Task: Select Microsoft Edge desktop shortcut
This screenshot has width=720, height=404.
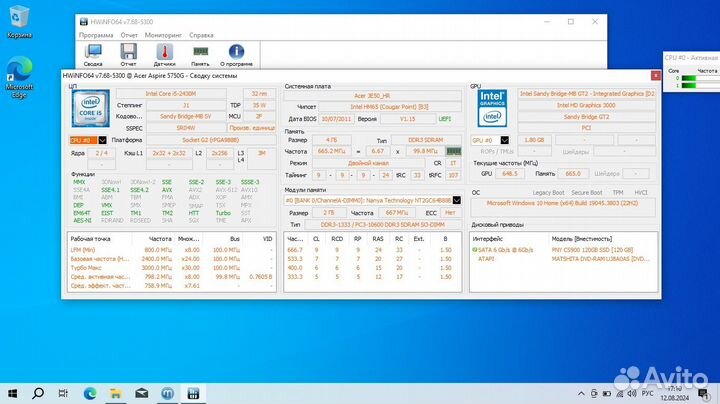Action: (19, 77)
